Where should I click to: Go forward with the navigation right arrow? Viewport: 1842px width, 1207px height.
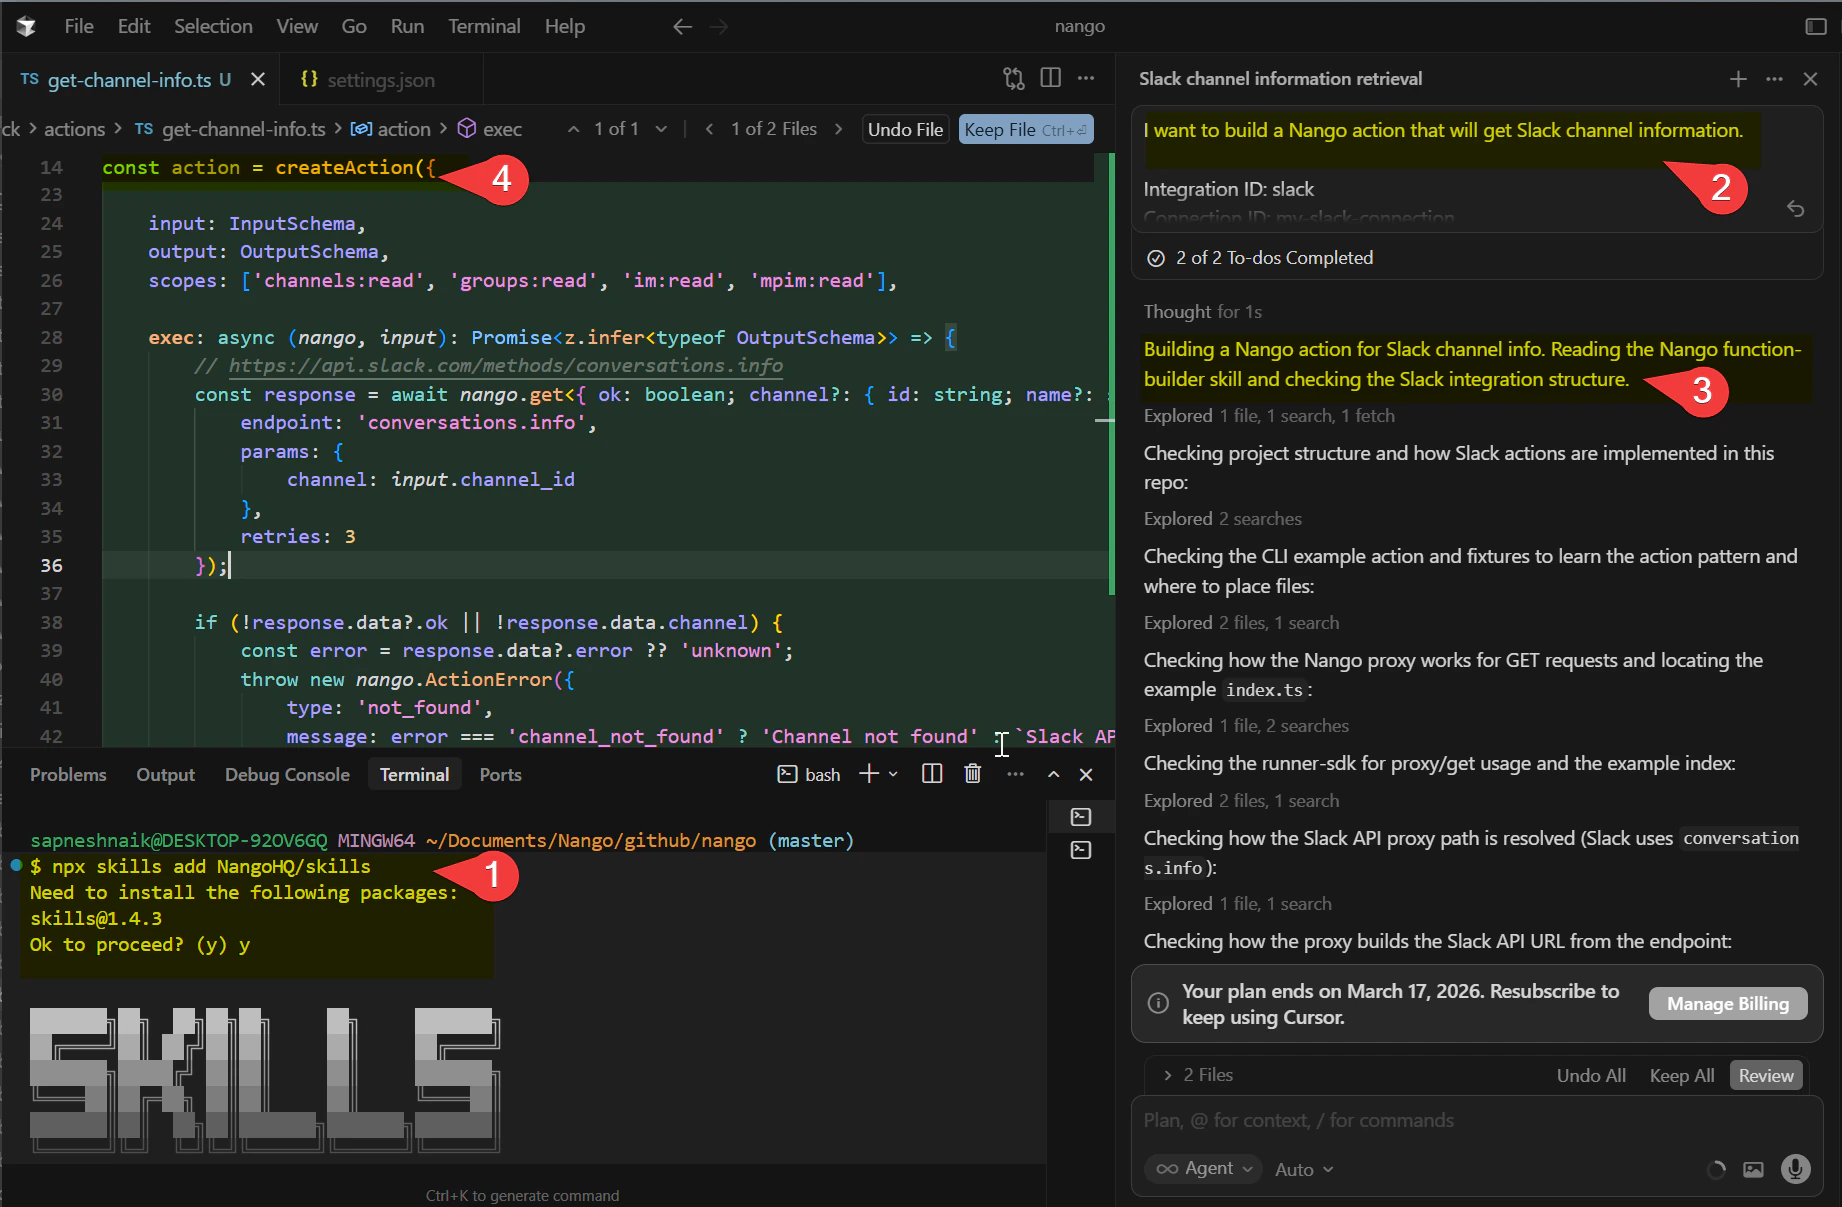pos(719,27)
